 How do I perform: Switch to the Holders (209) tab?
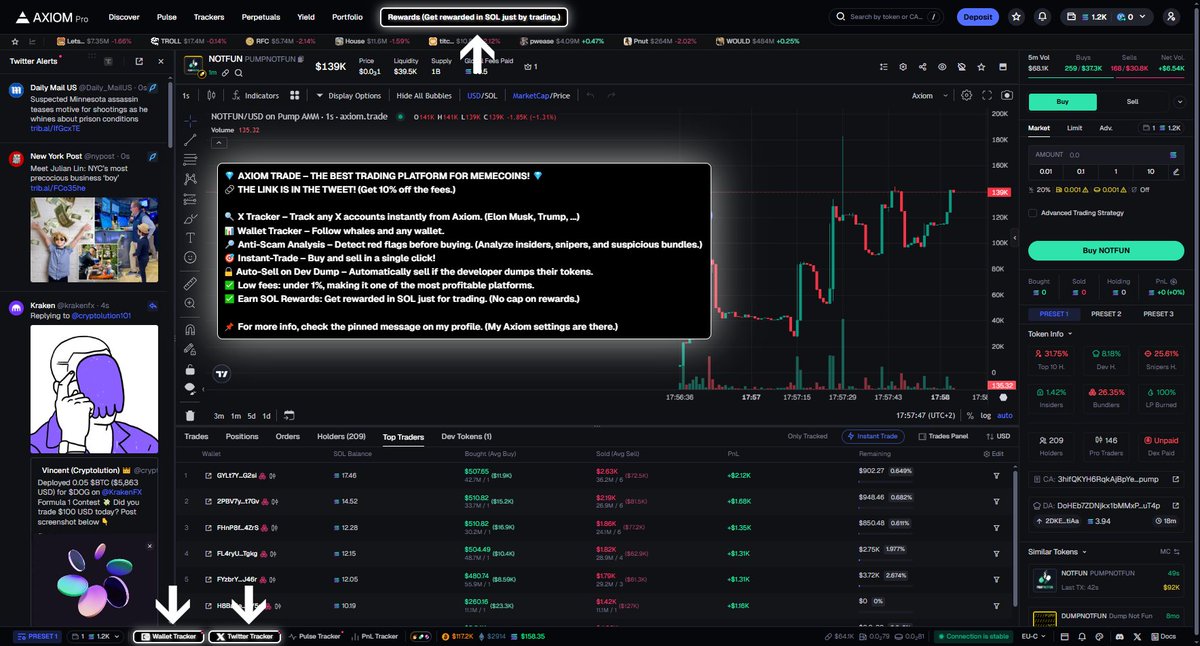(341, 436)
